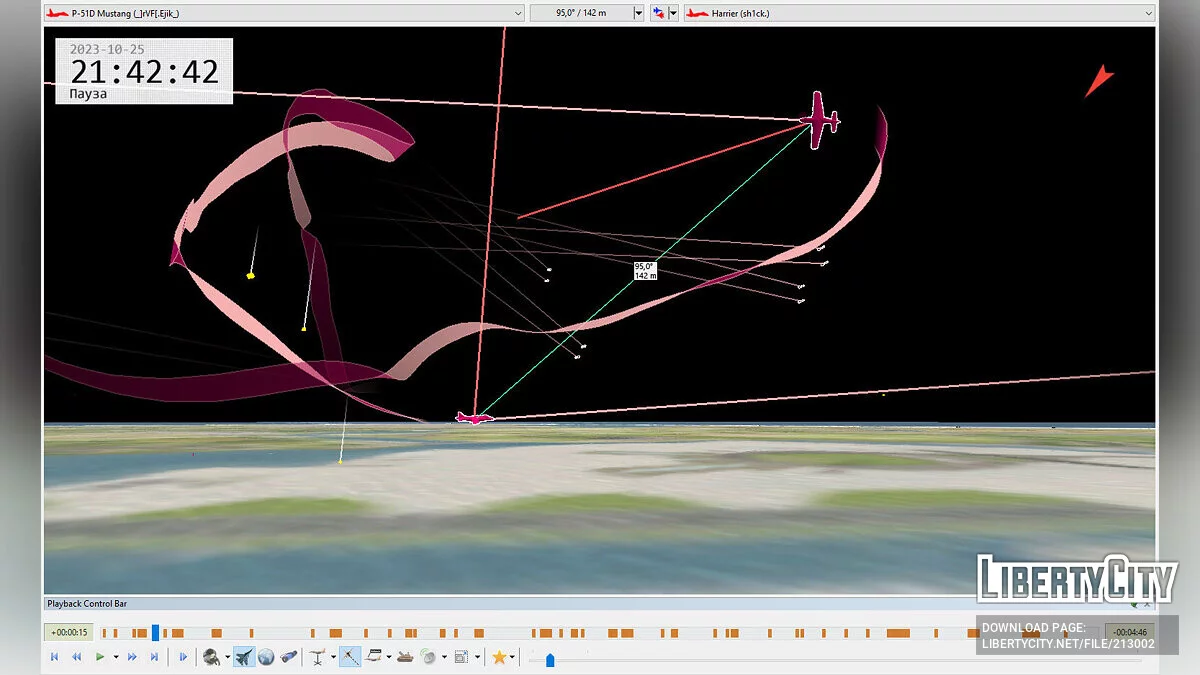The width and height of the screenshot is (1200, 675).
Task: Click the binoculars view icon
Action: [288, 657]
